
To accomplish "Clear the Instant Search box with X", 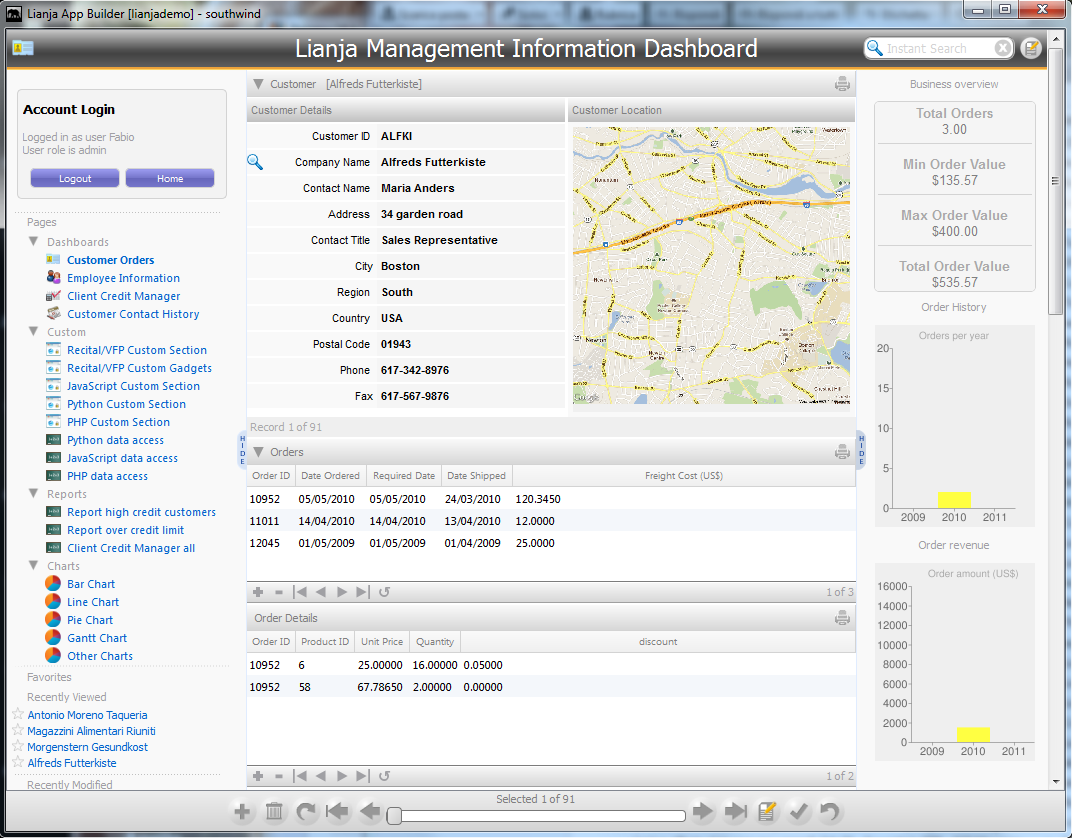I will tap(1002, 49).
